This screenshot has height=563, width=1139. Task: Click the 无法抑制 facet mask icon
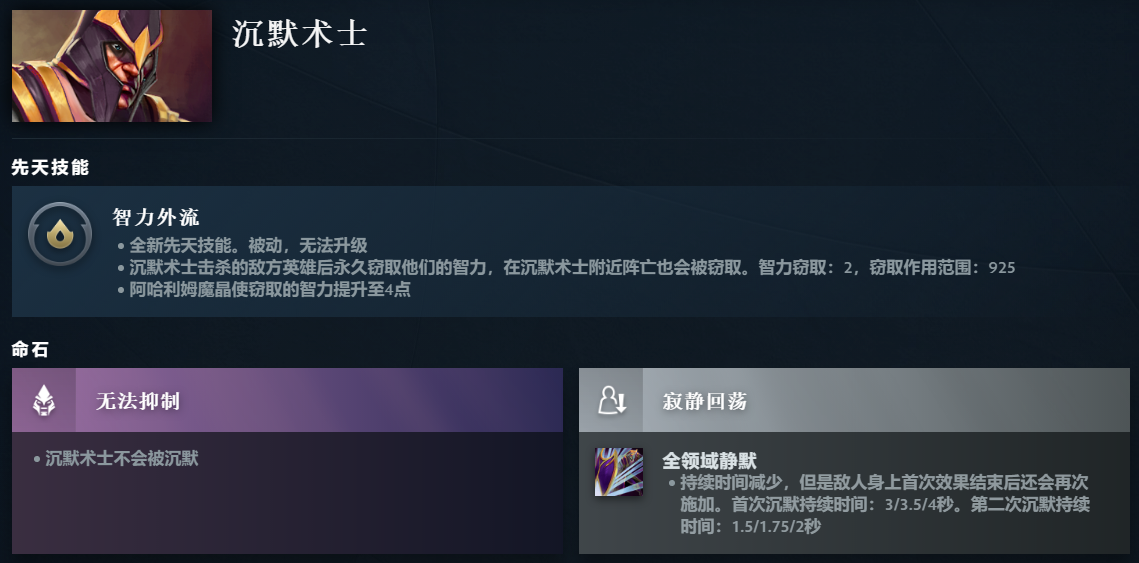click(x=44, y=400)
